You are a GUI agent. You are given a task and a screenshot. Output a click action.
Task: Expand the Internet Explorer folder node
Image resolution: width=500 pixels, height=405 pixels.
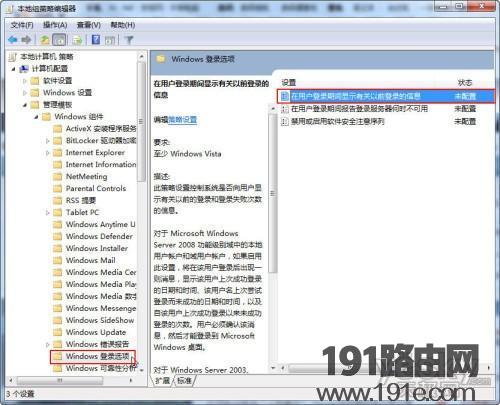coord(48,153)
